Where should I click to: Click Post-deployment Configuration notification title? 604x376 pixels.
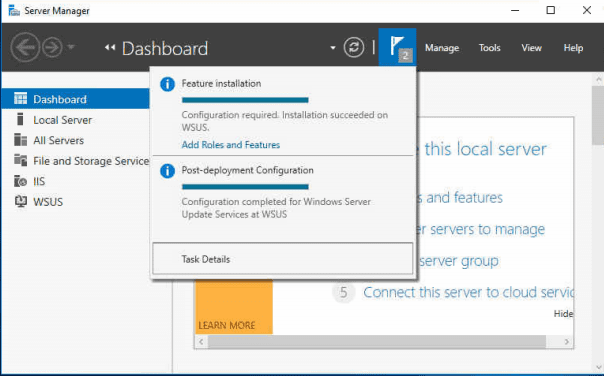tap(247, 170)
